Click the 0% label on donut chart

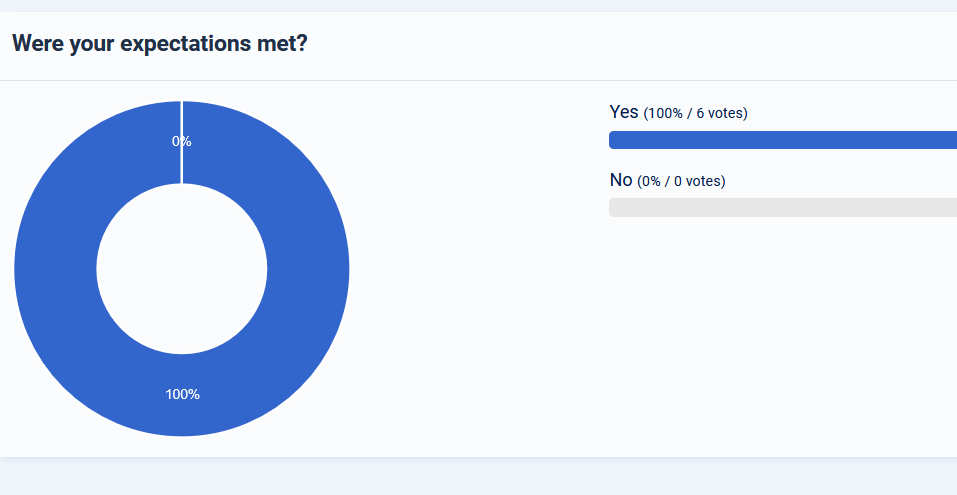coord(181,142)
